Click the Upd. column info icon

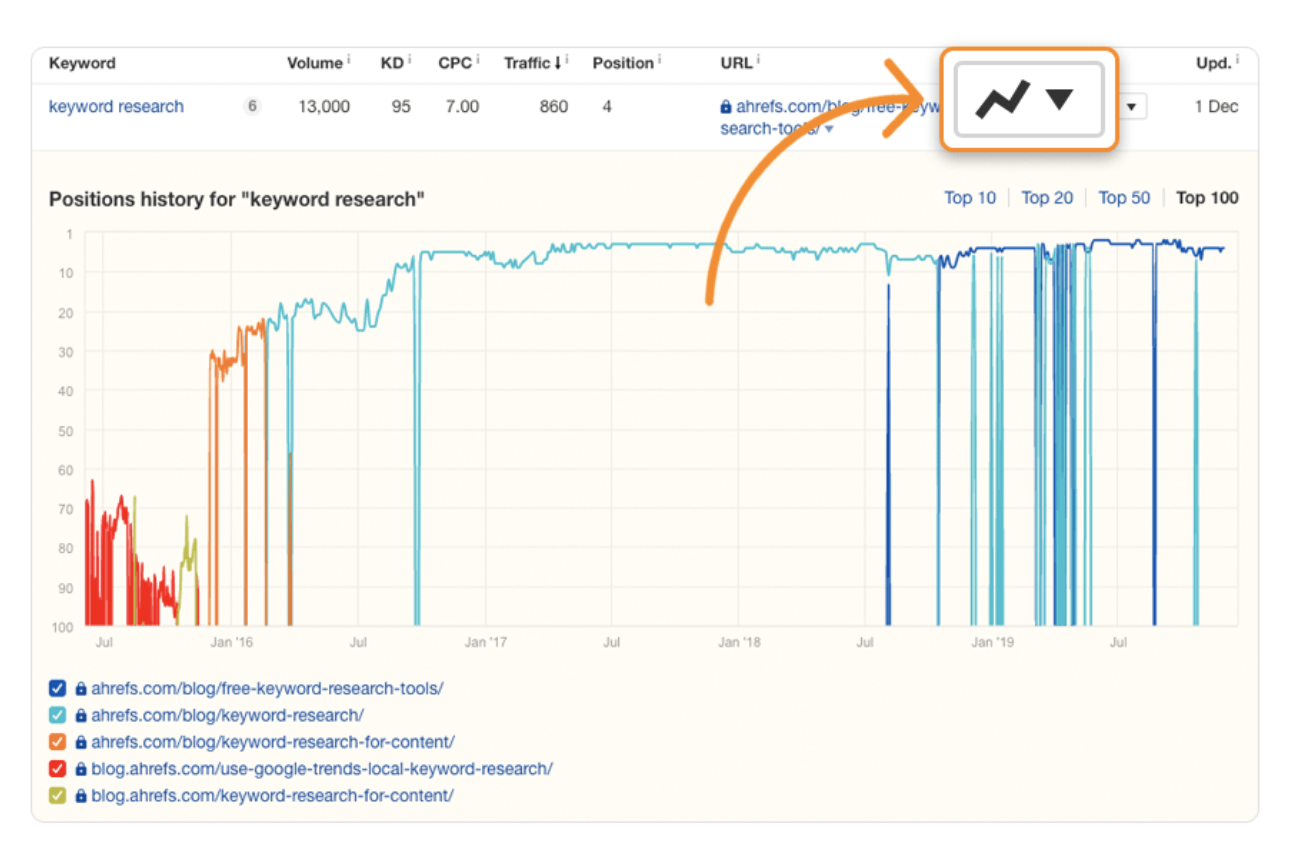tap(1236, 57)
